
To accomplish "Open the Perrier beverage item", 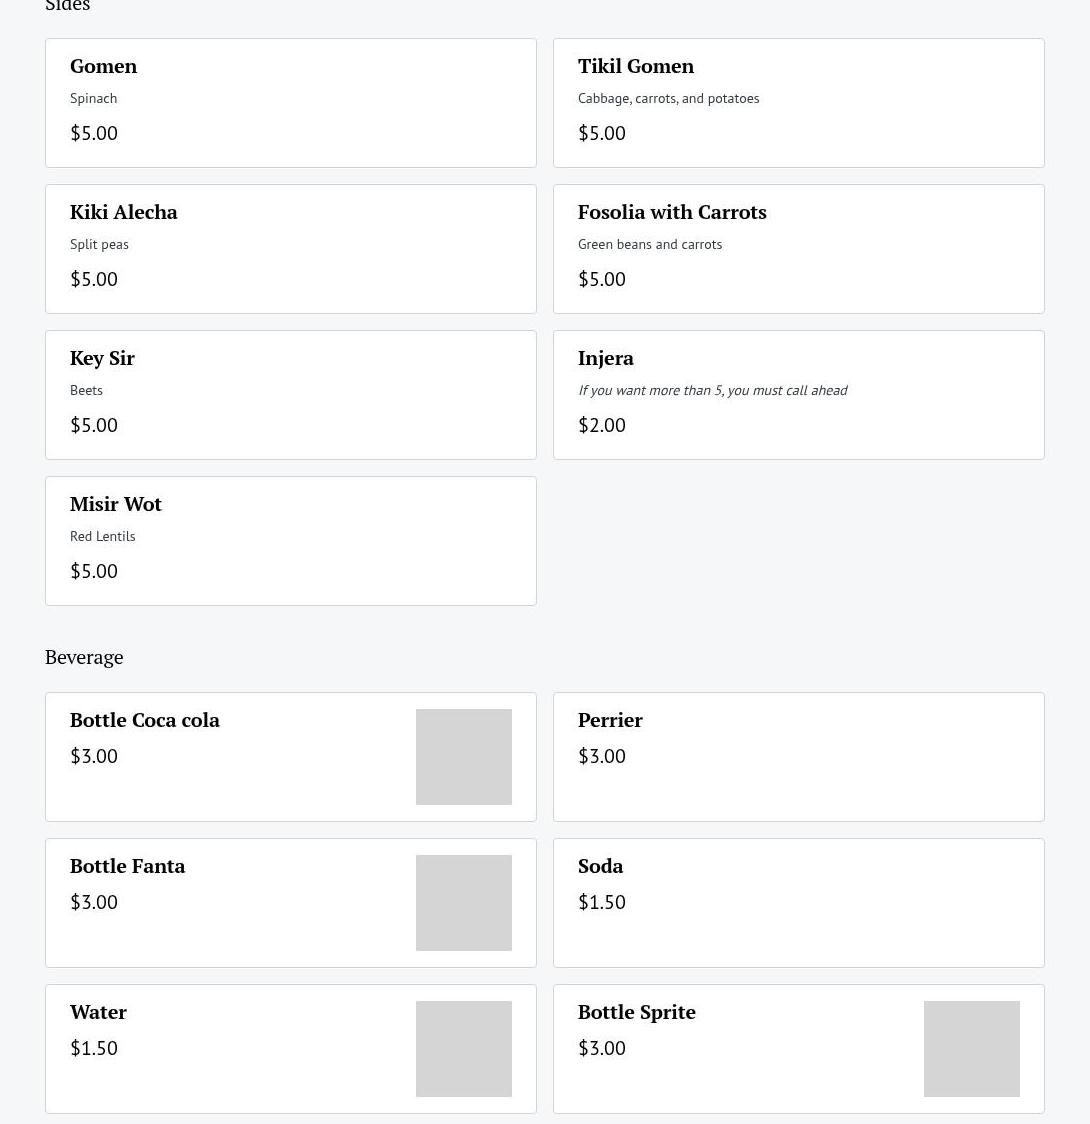I will [798, 757].
